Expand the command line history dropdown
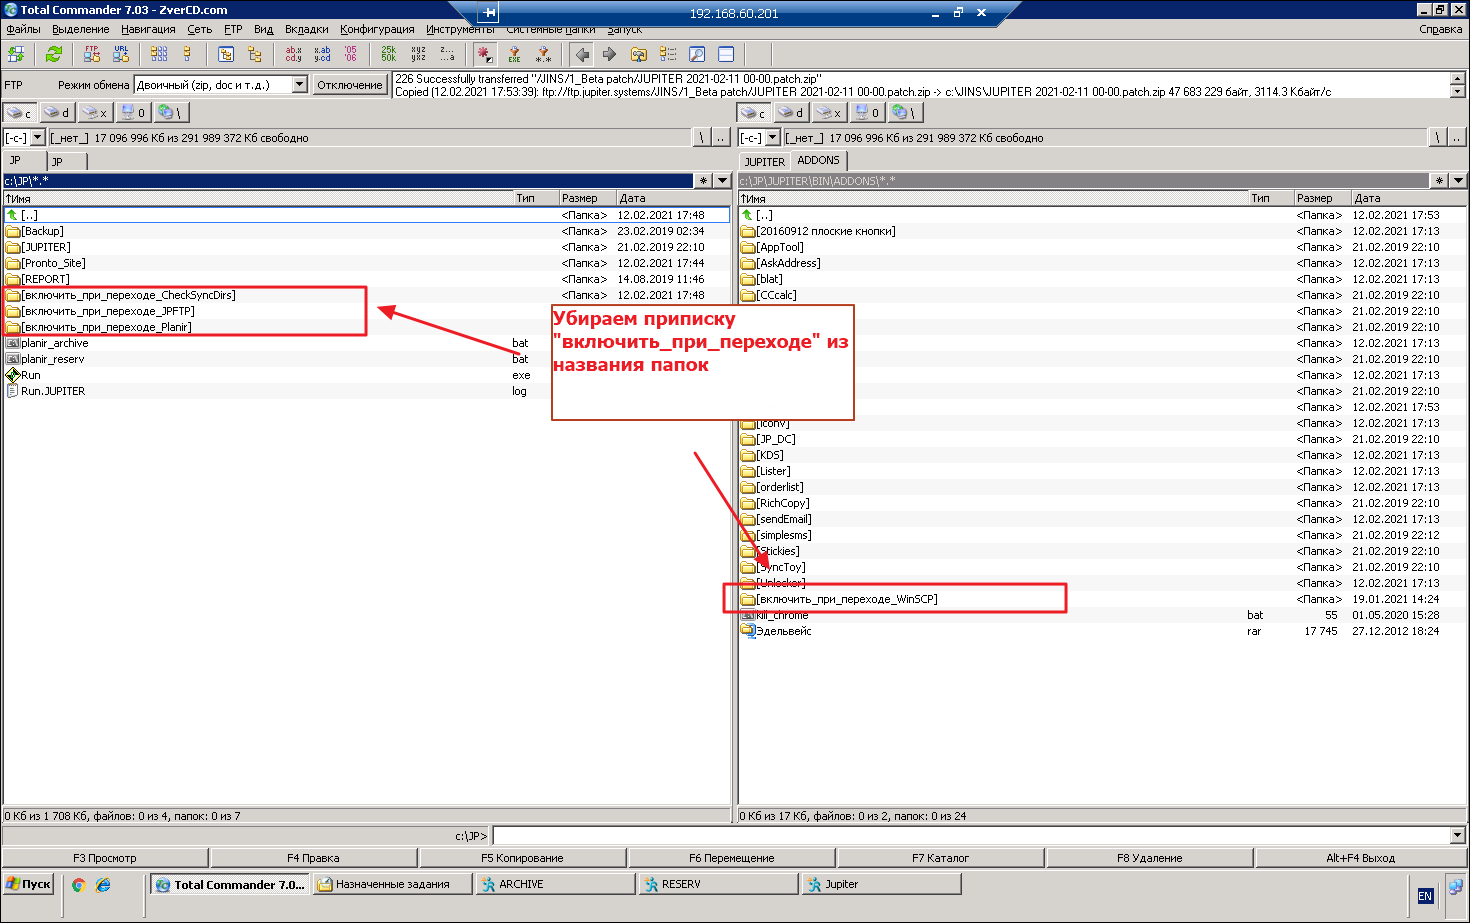 coord(1457,835)
